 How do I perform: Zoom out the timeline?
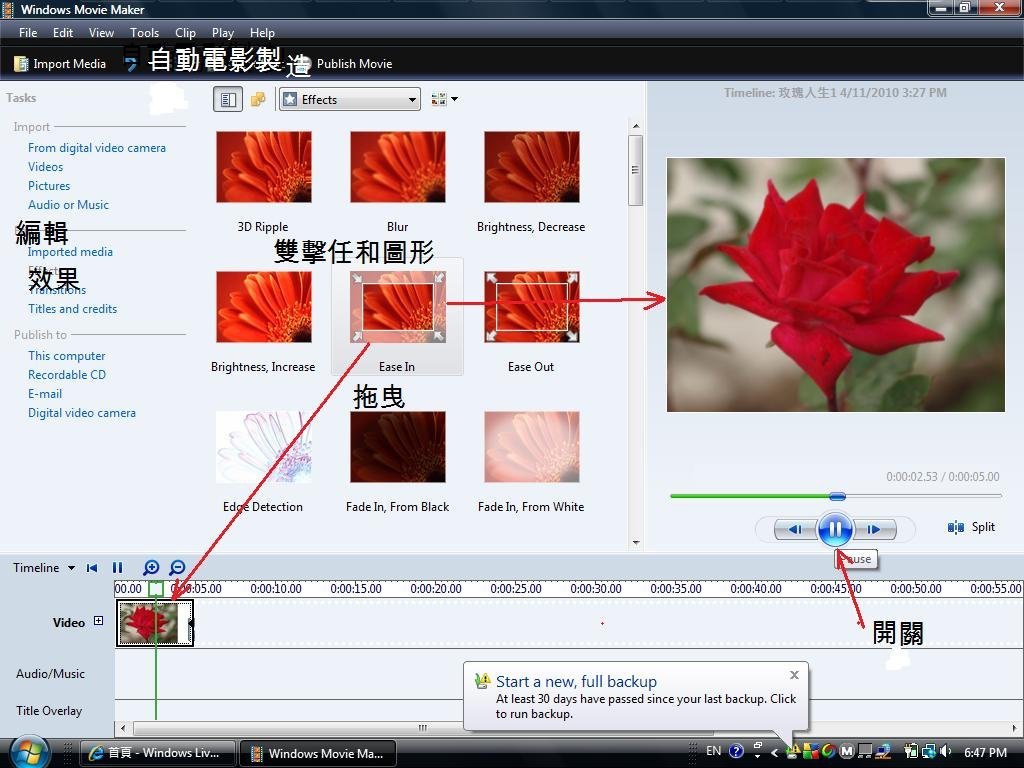[x=177, y=568]
